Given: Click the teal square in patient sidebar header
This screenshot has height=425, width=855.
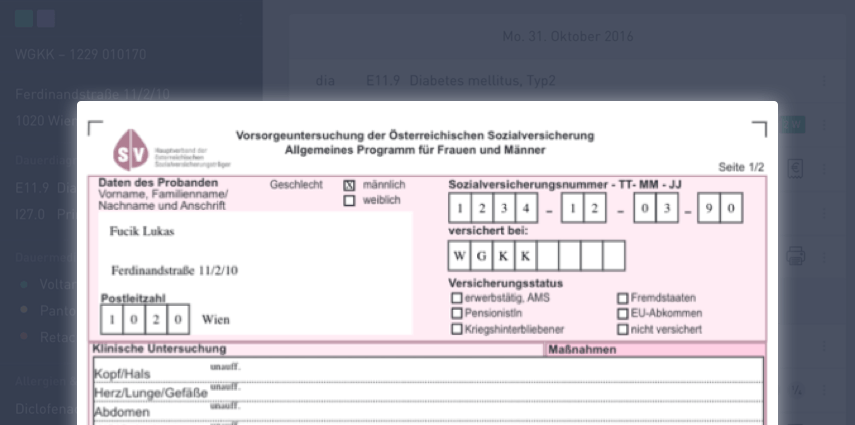Looking at the screenshot, I should coord(24,19).
